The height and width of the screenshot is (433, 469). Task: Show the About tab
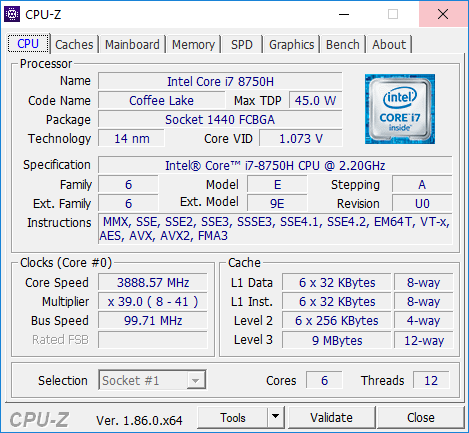point(389,45)
